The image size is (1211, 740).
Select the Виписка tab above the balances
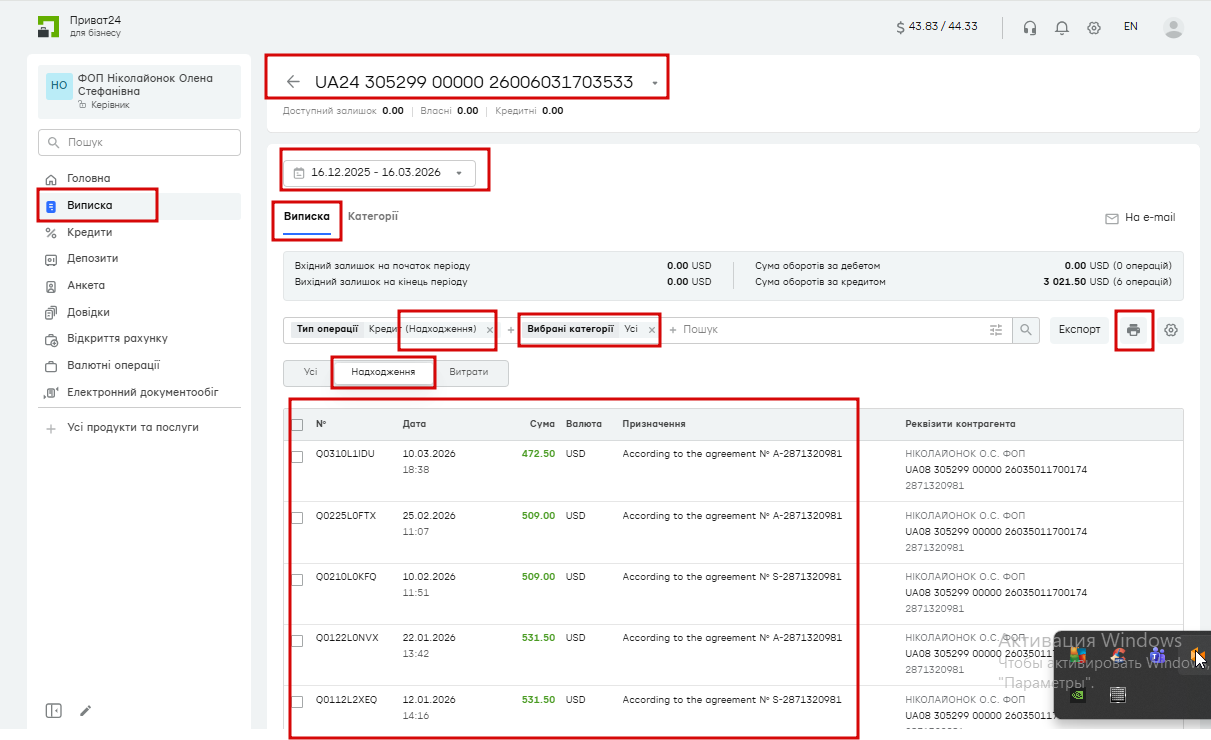coord(307,217)
